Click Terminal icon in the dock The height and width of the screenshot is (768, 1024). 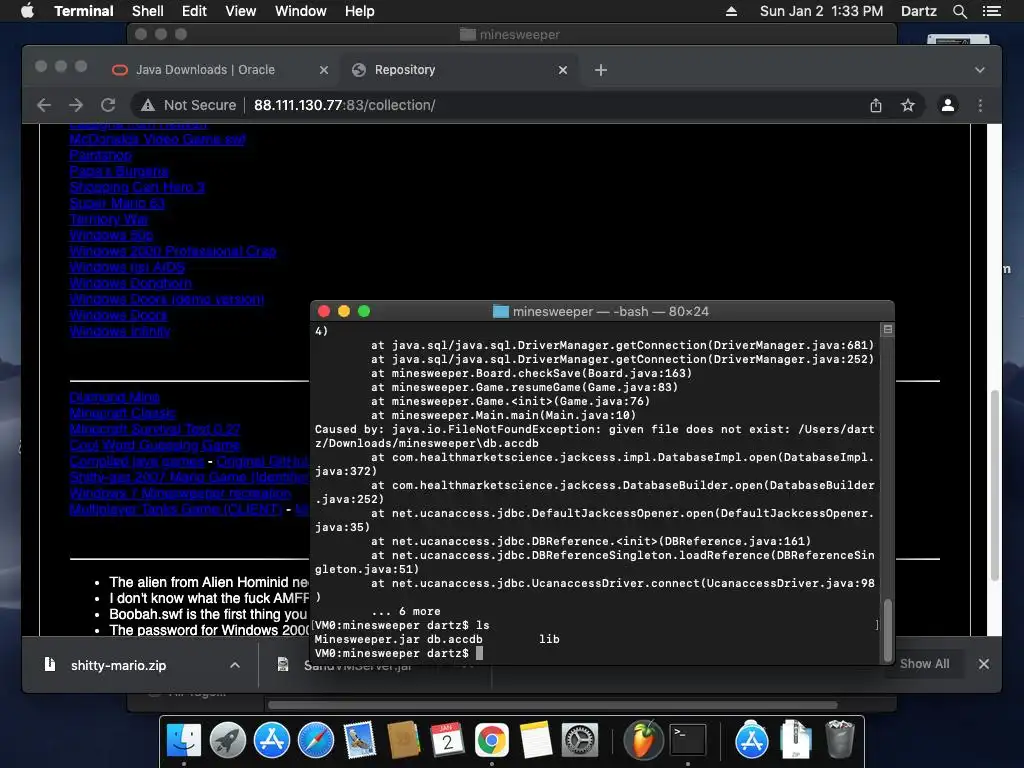coord(688,740)
